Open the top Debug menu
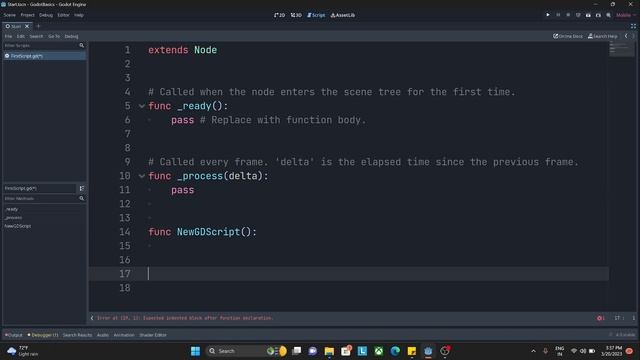The width and height of the screenshot is (640, 360). pyautogui.click(x=46, y=15)
